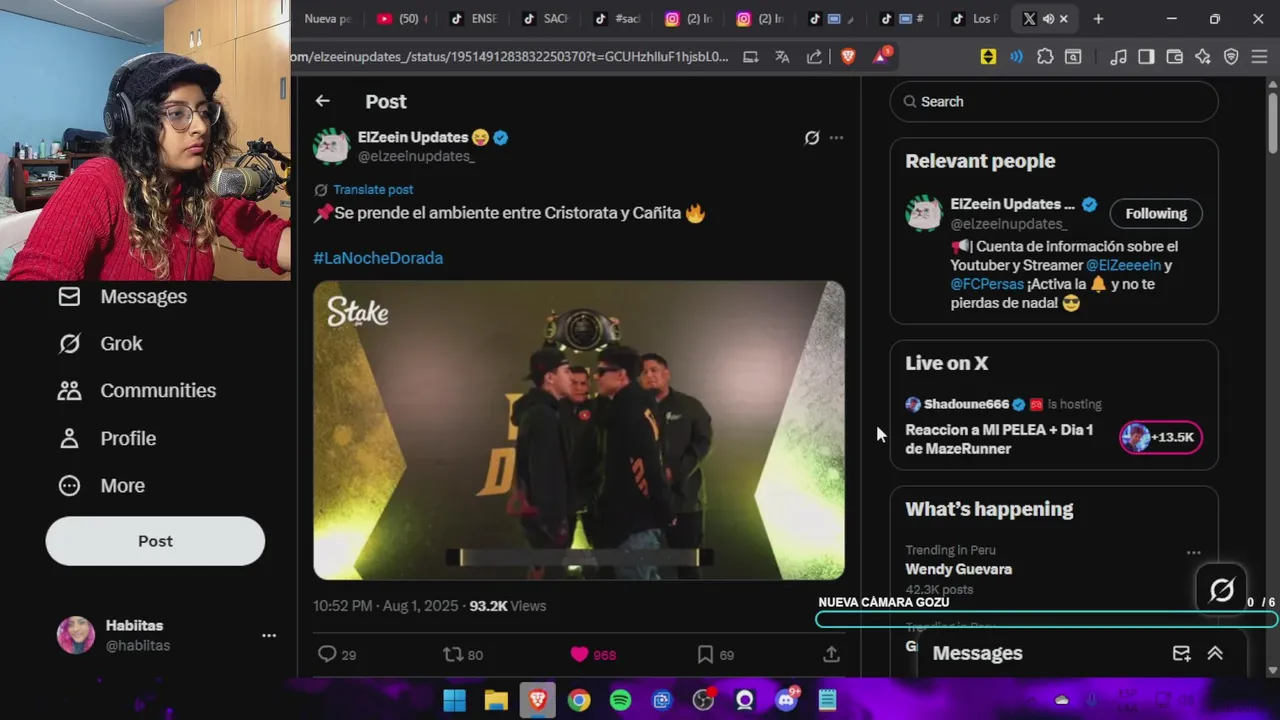Click the translate page icon in address bar
Viewport: 1280px width, 720px height.
point(783,57)
